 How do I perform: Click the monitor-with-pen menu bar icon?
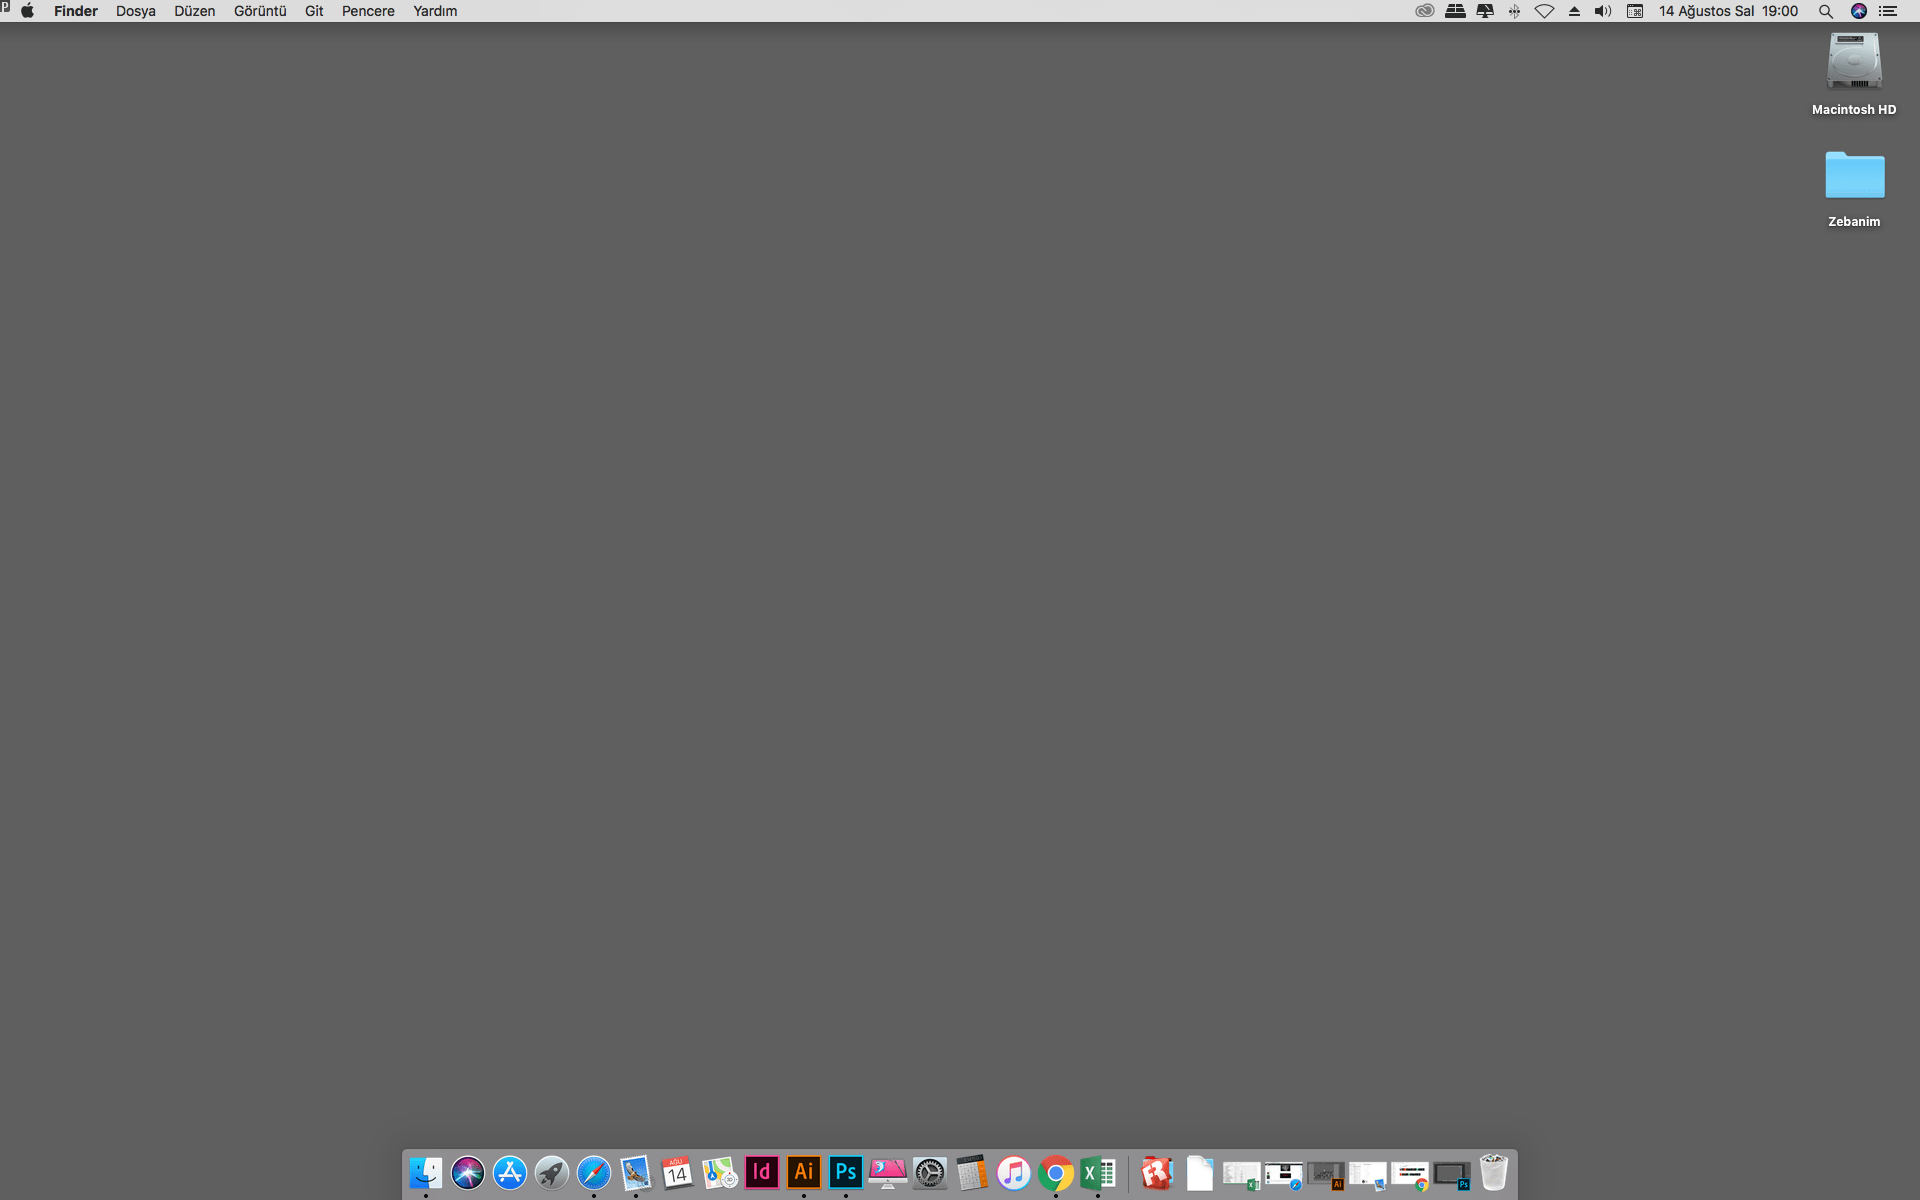tap(1485, 11)
